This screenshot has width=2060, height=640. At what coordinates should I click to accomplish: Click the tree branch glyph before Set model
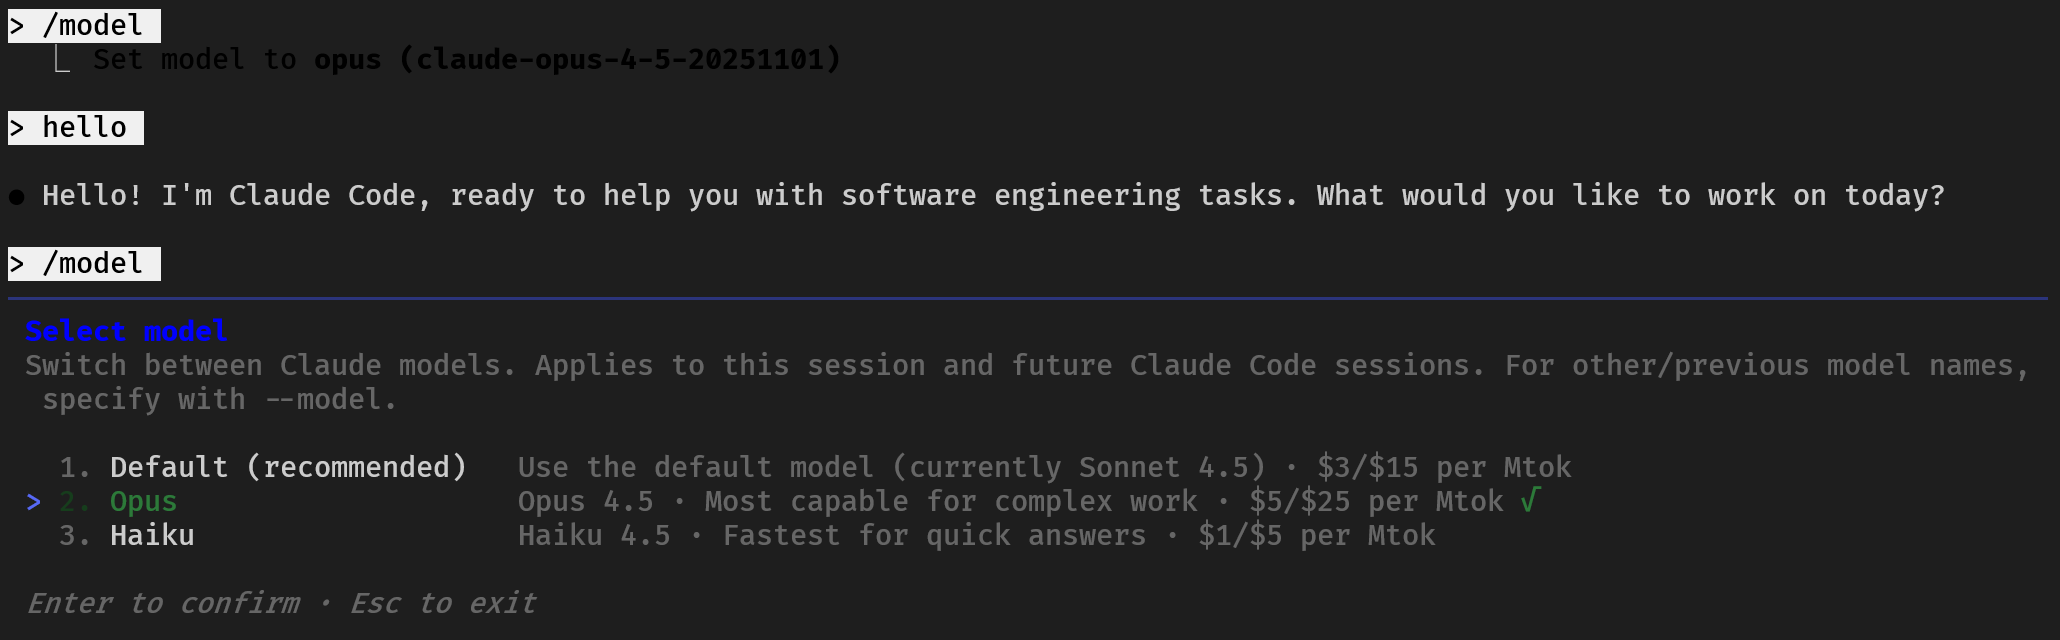61,60
